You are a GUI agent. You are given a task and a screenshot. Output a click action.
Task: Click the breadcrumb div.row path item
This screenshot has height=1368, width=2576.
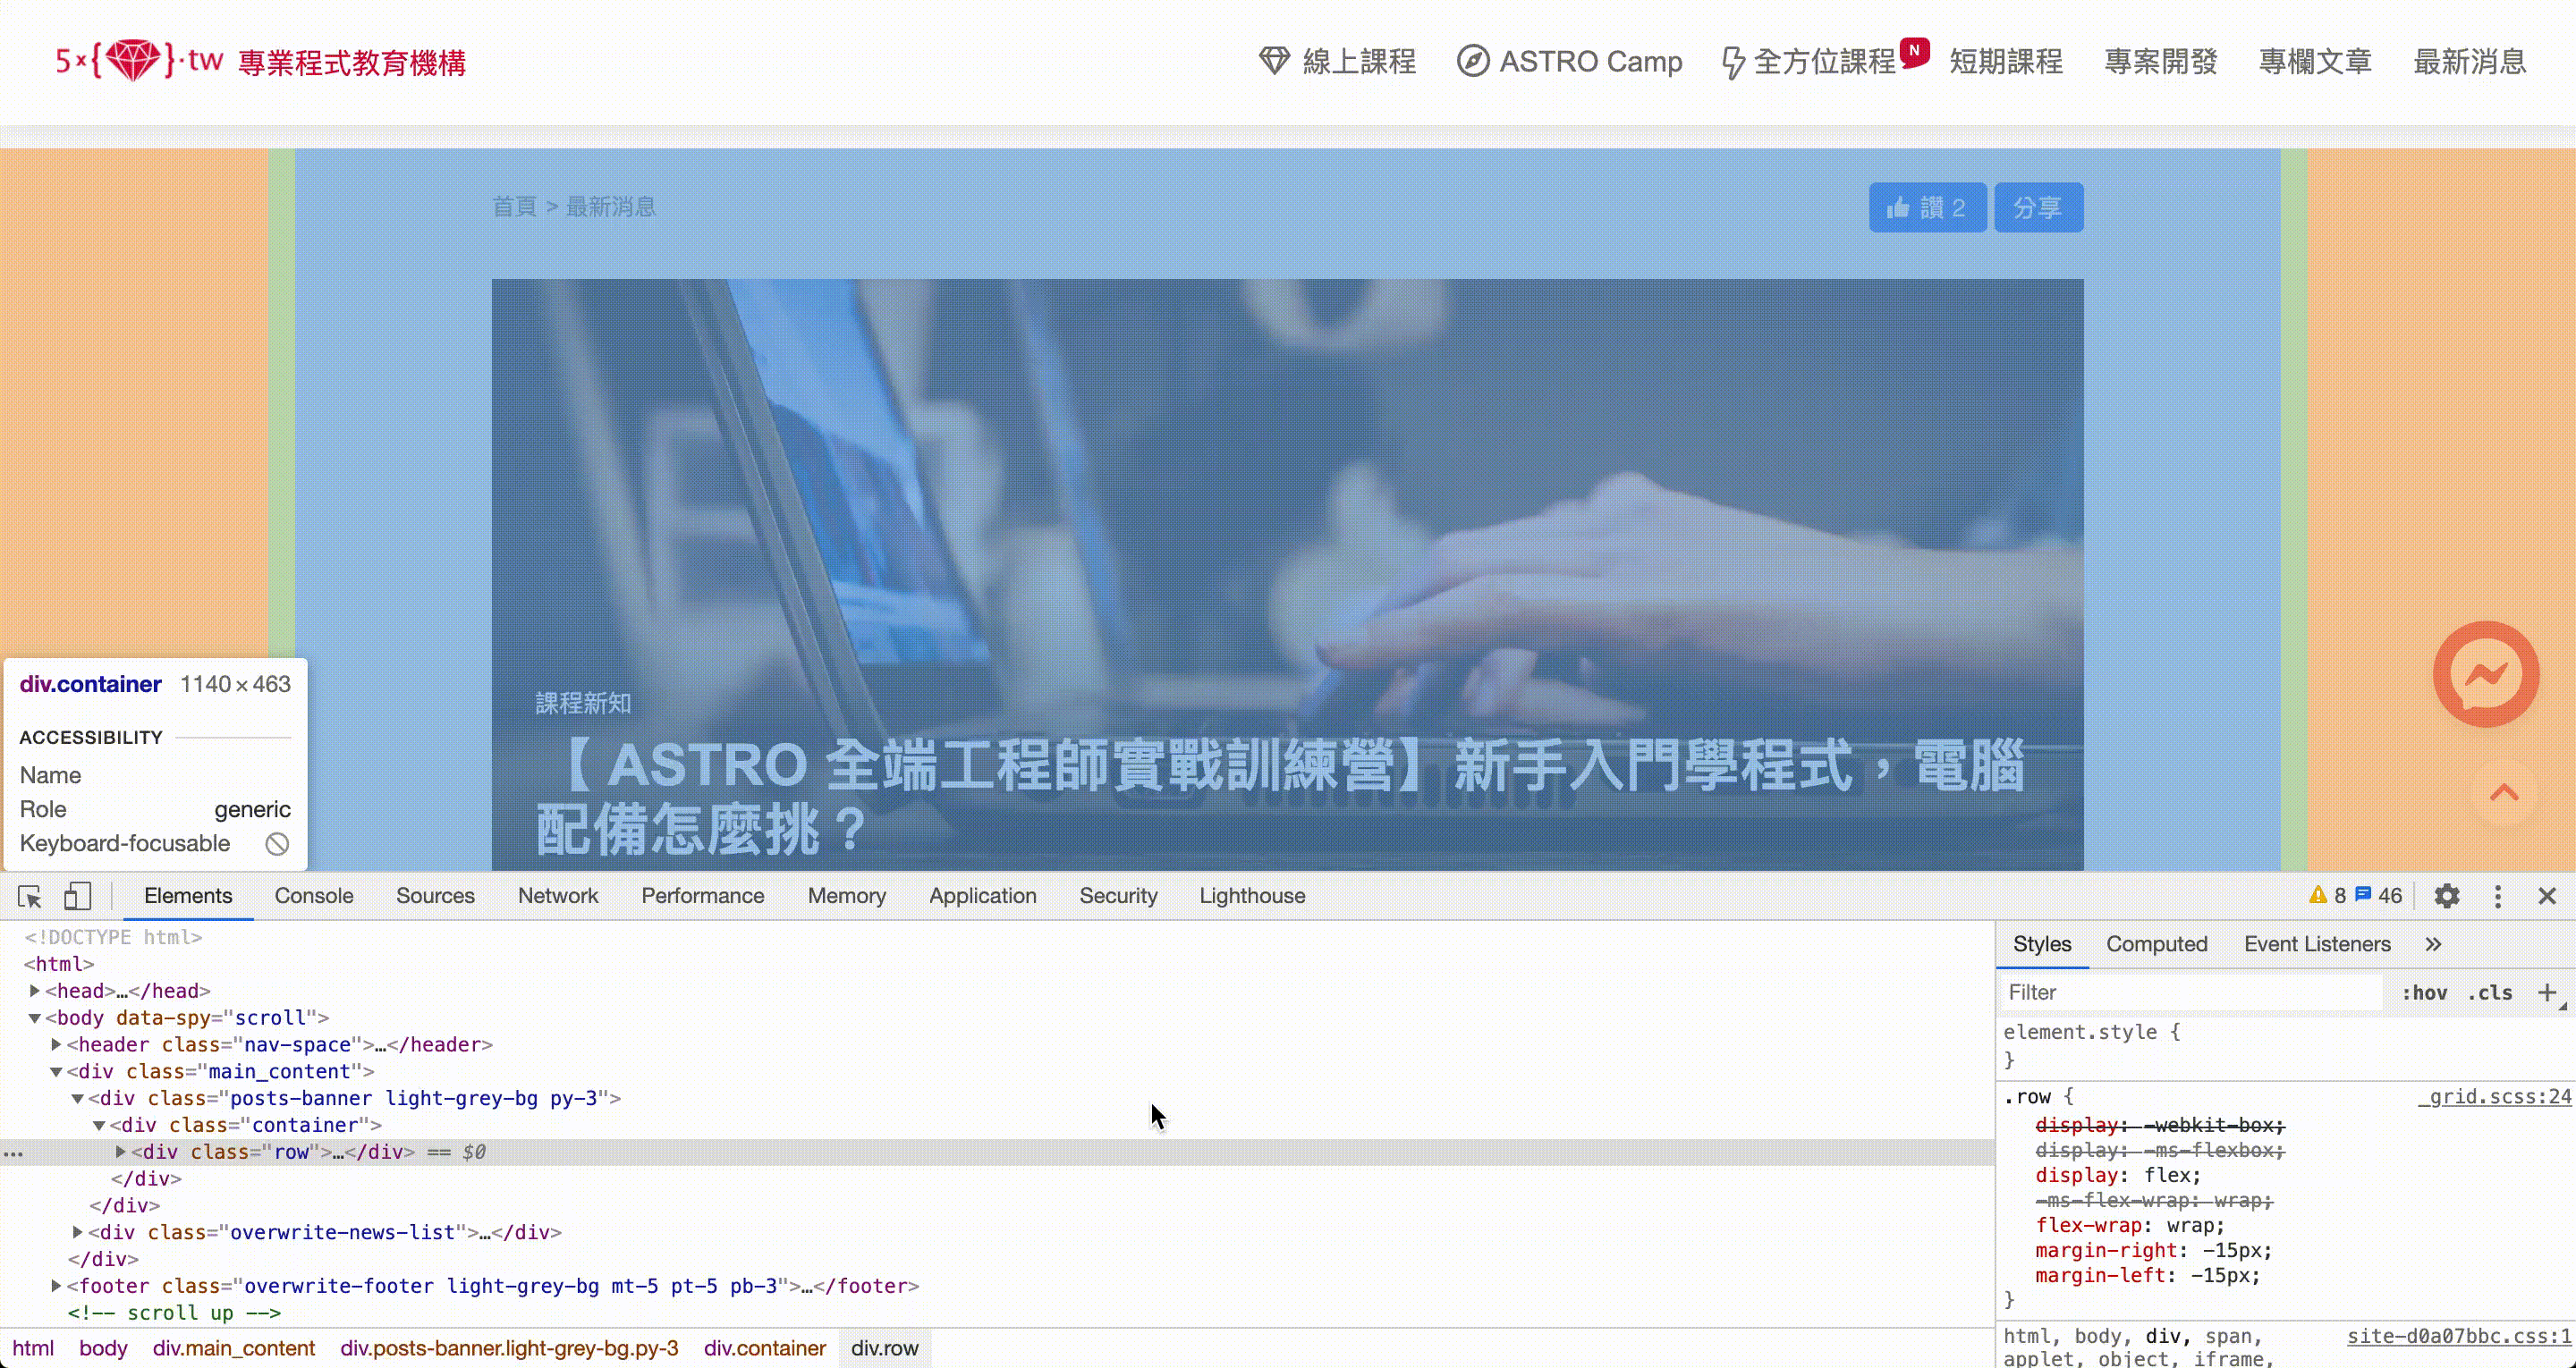tap(885, 1347)
